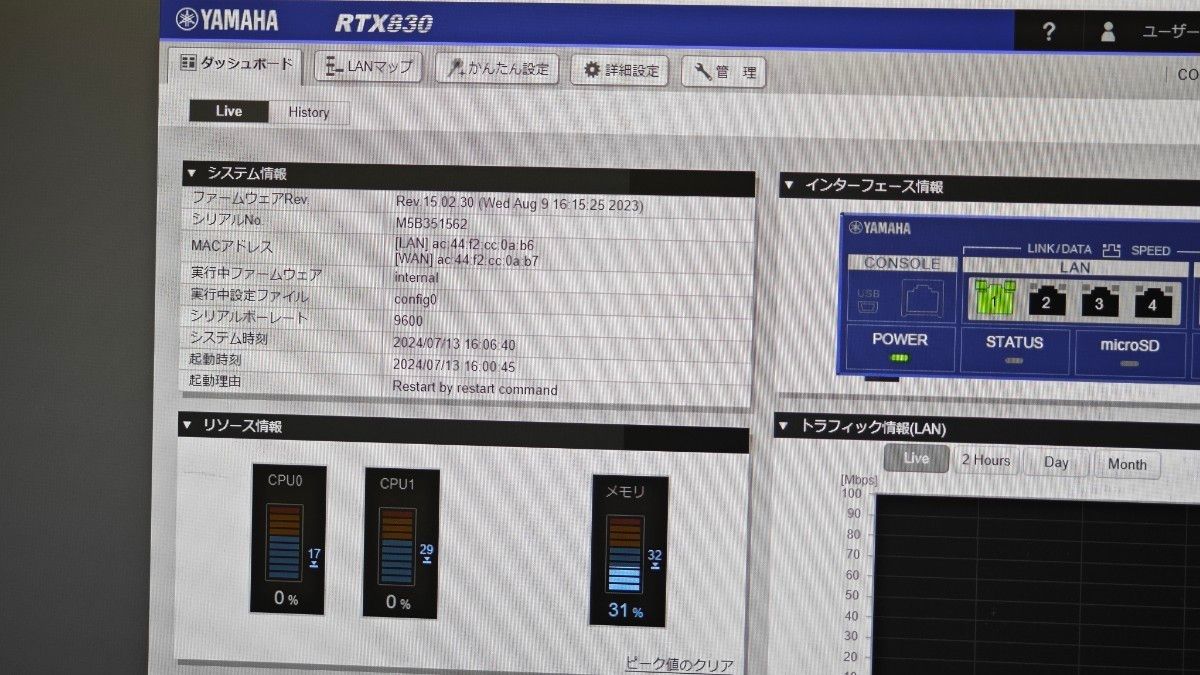The width and height of the screenshot is (1200, 675).
Task: Switch to the LANマップ tab
Action: coord(368,68)
